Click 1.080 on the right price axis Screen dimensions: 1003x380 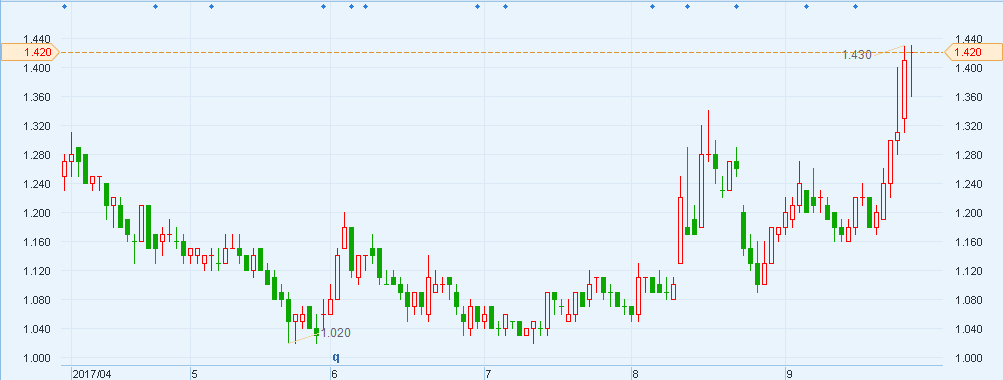tap(967, 300)
